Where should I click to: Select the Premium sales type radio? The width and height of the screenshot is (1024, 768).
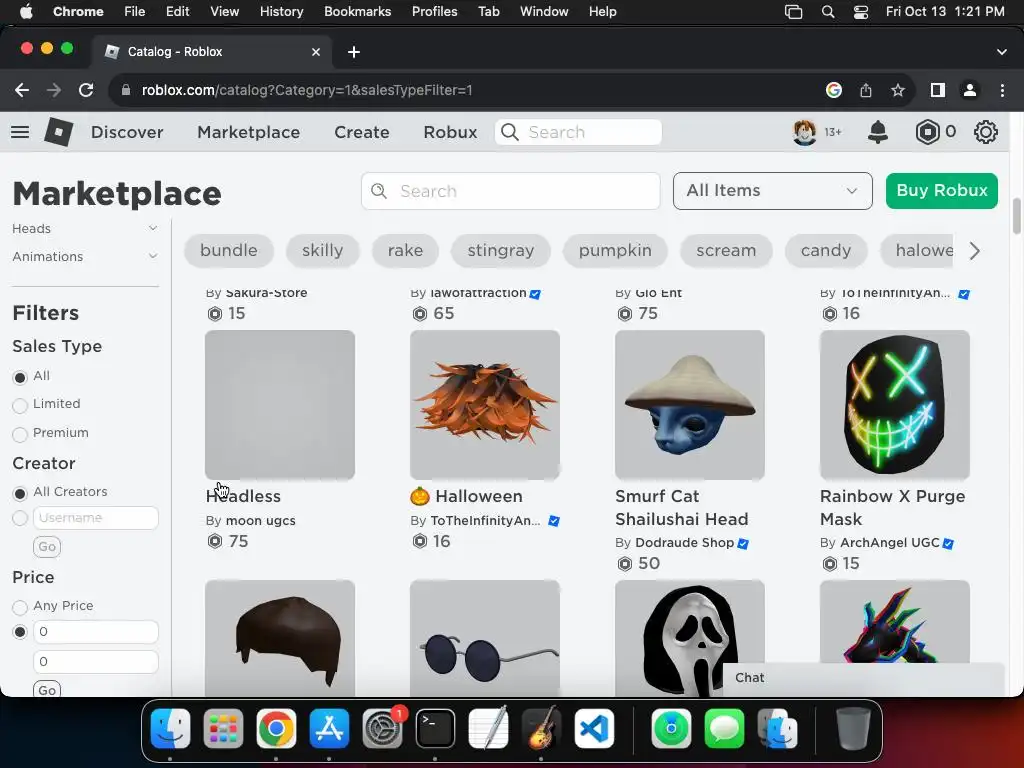point(20,434)
